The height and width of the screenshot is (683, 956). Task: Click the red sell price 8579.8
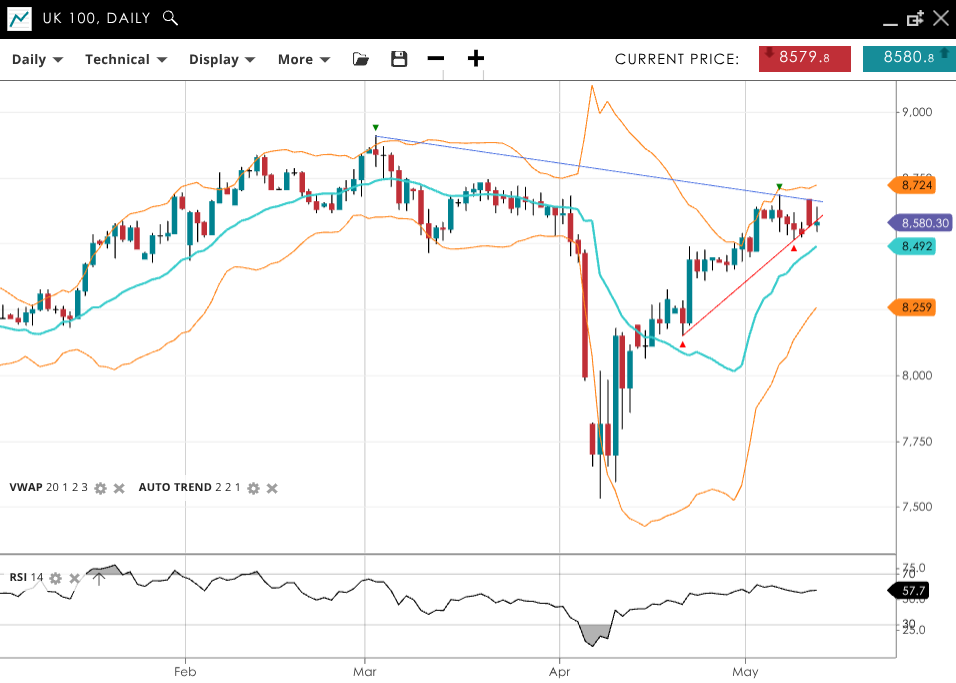[x=804, y=58]
